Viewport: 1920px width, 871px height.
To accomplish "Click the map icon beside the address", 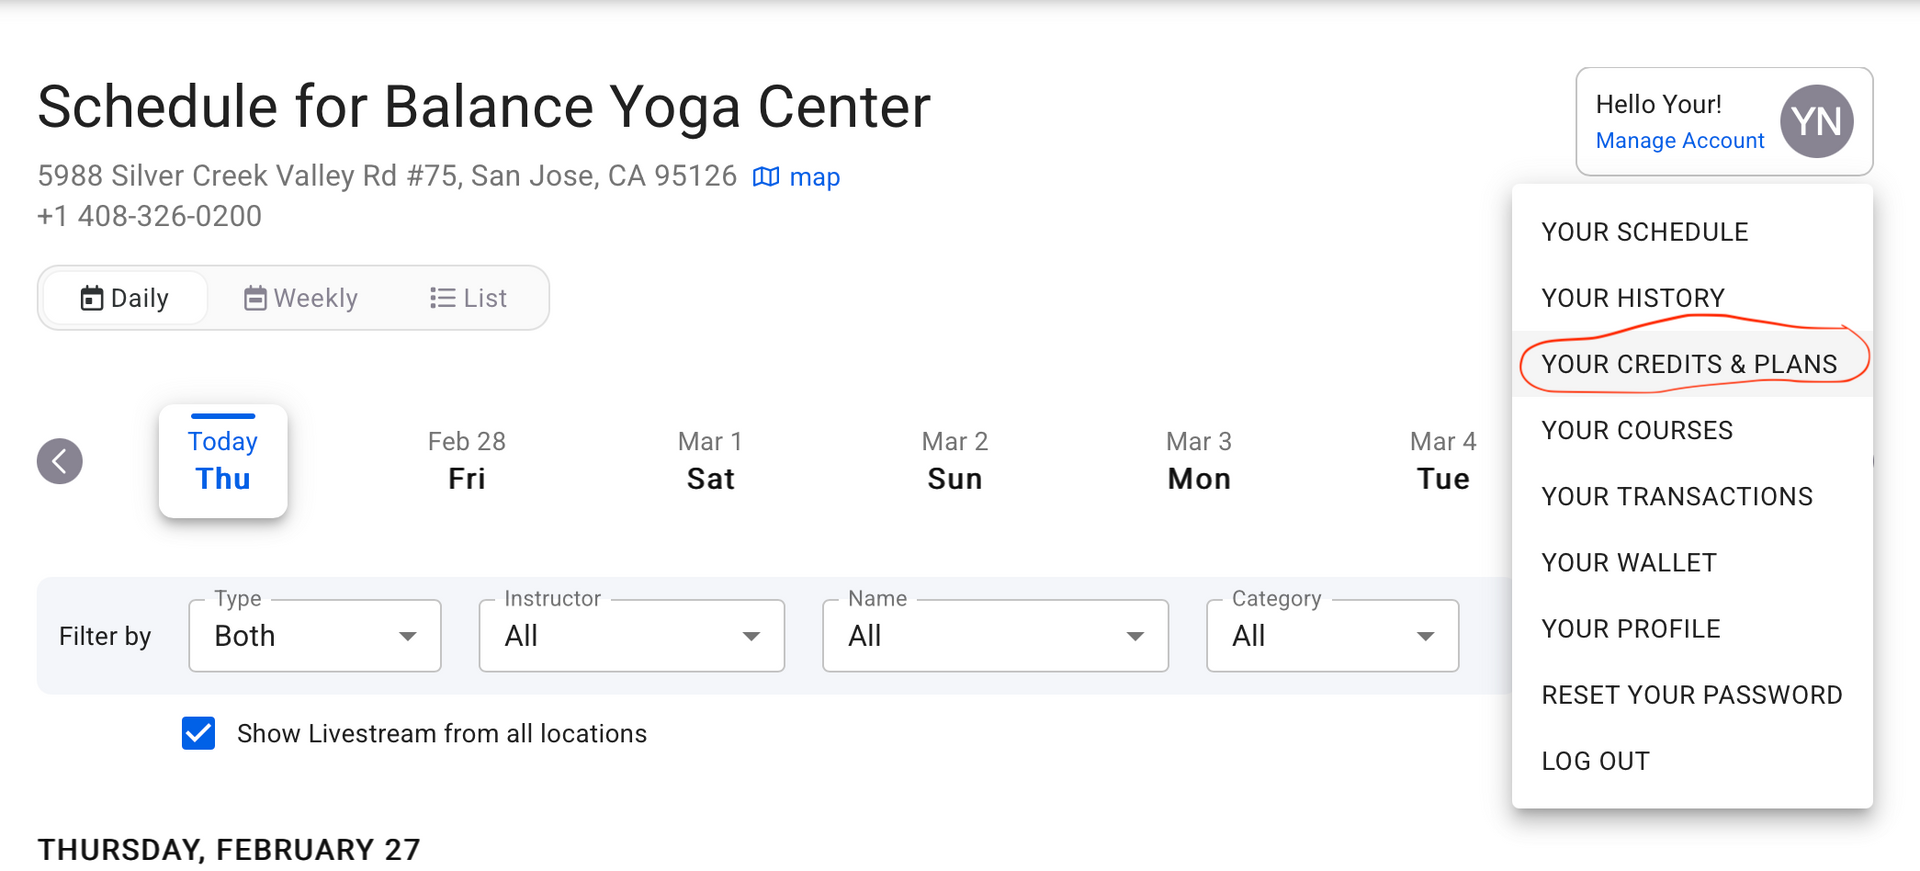I will click(x=766, y=177).
